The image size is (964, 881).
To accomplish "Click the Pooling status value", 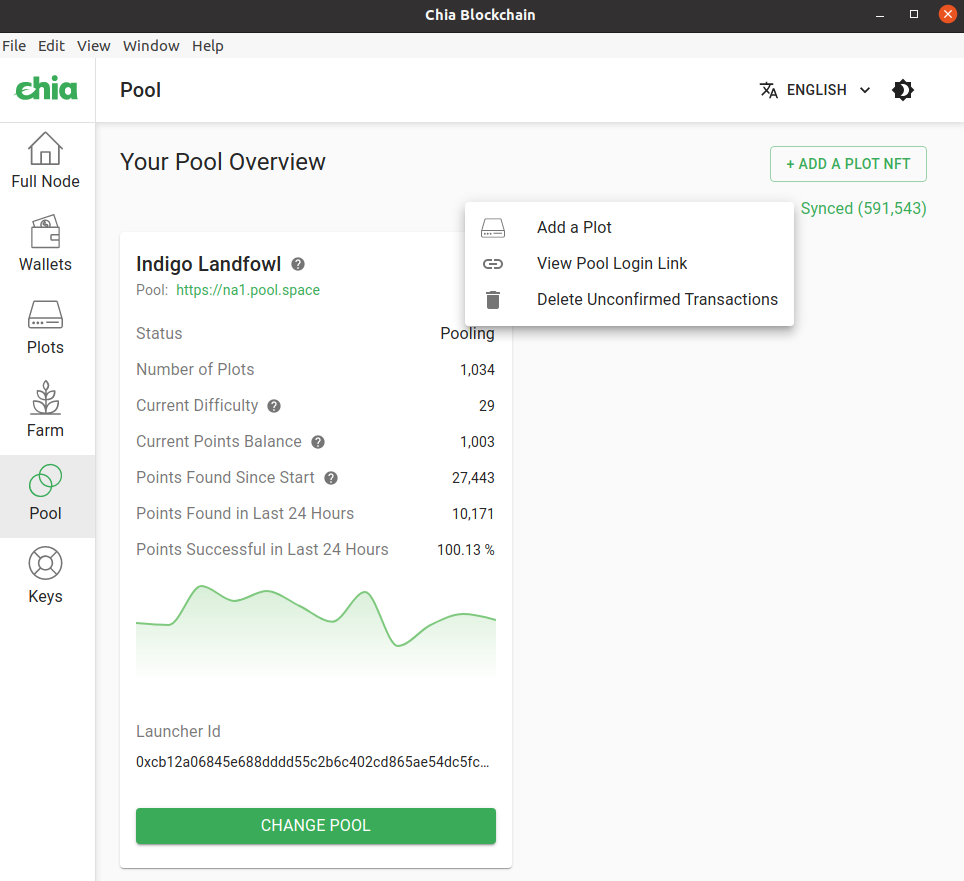I will pyautogui.click(x=467, y=334).
